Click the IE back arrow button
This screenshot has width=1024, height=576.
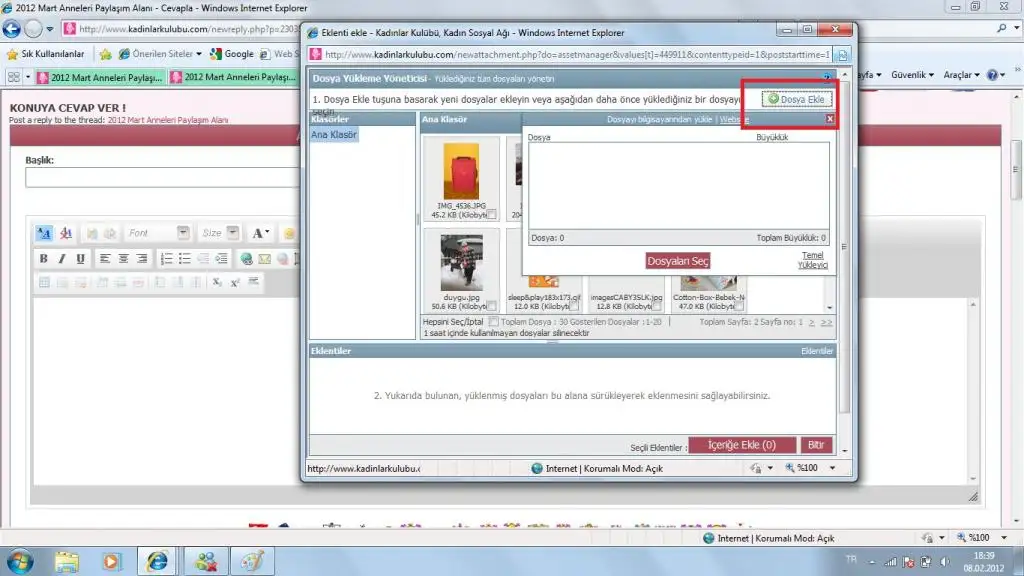[x=11, y=29]
